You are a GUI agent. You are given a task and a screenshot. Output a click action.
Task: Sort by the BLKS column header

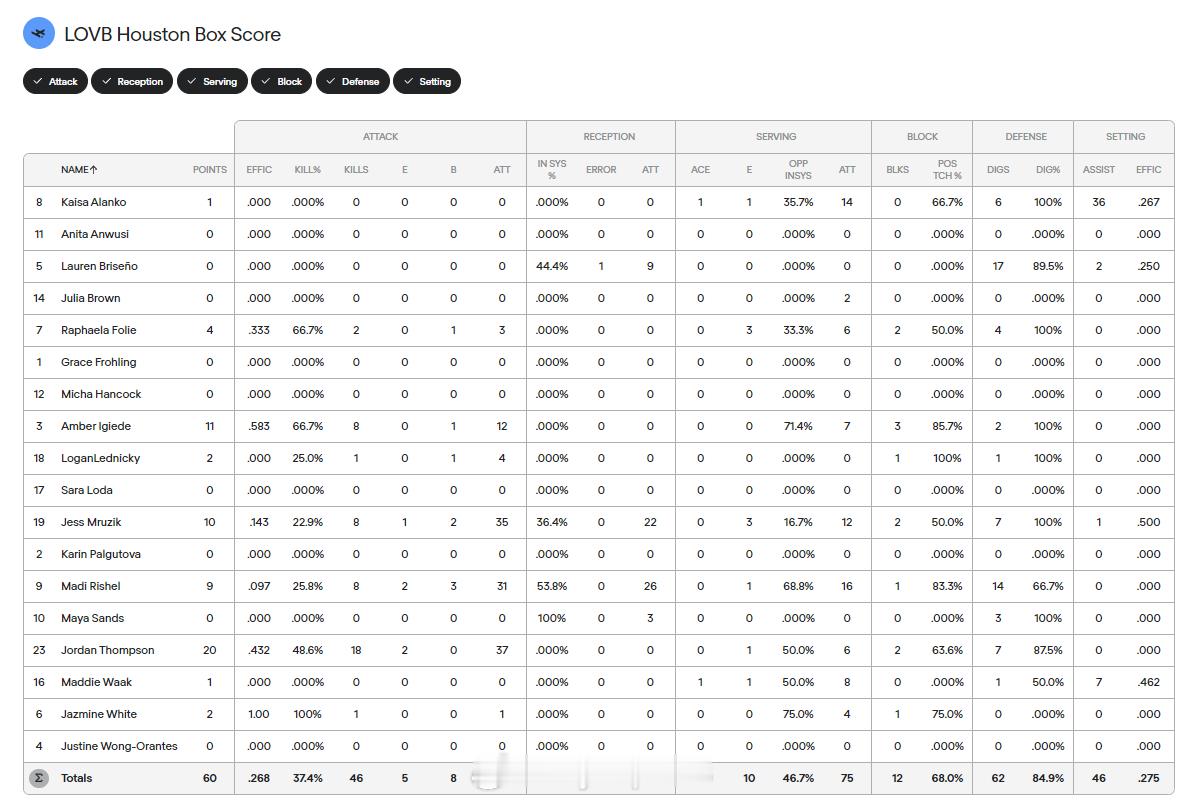coord(898,169)
